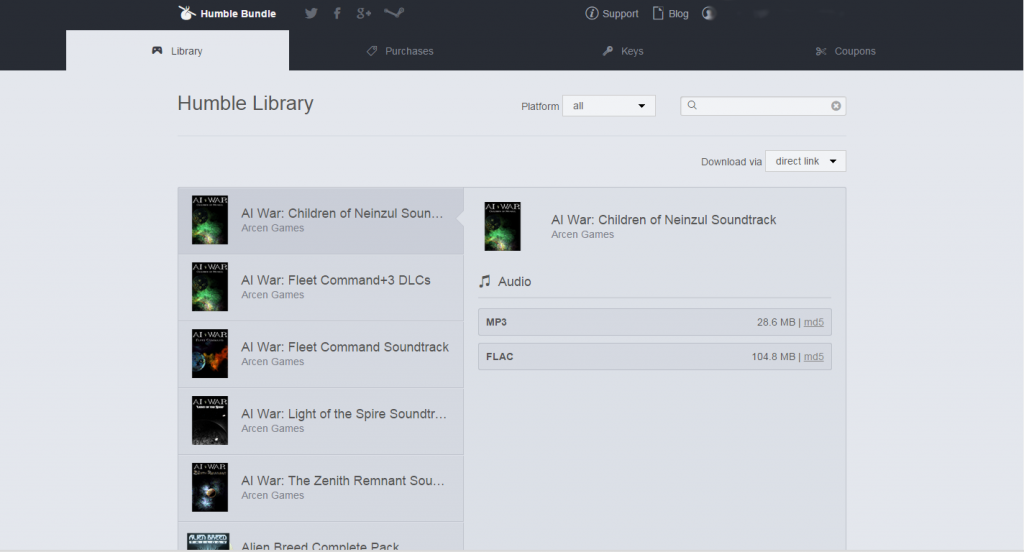
Task: Click the 'Humble Library' heading
Action: (x=246, y=103)
